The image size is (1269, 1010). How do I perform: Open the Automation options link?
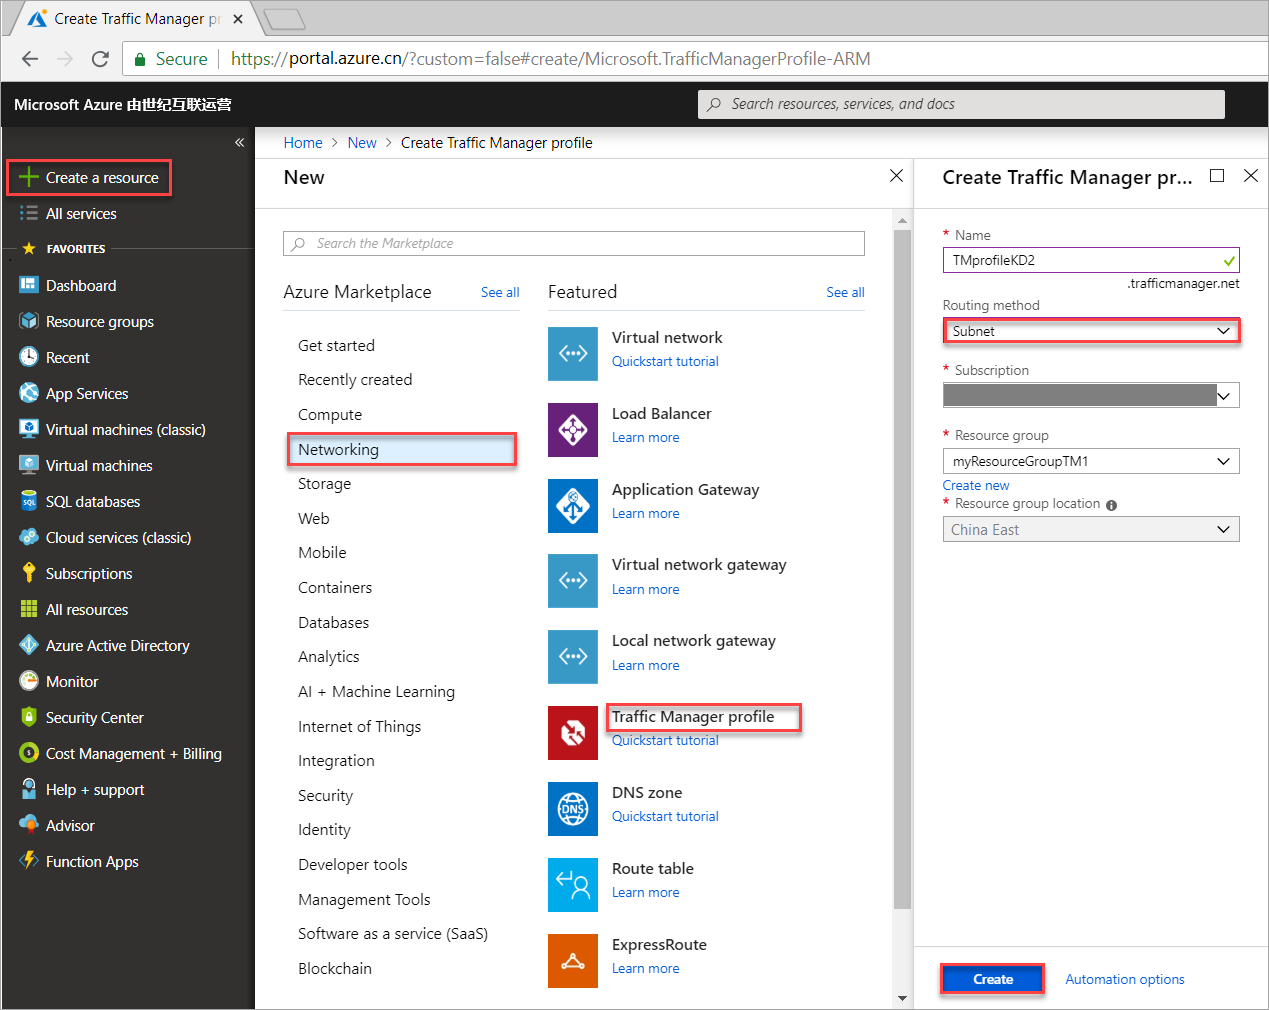(1124, 980)
